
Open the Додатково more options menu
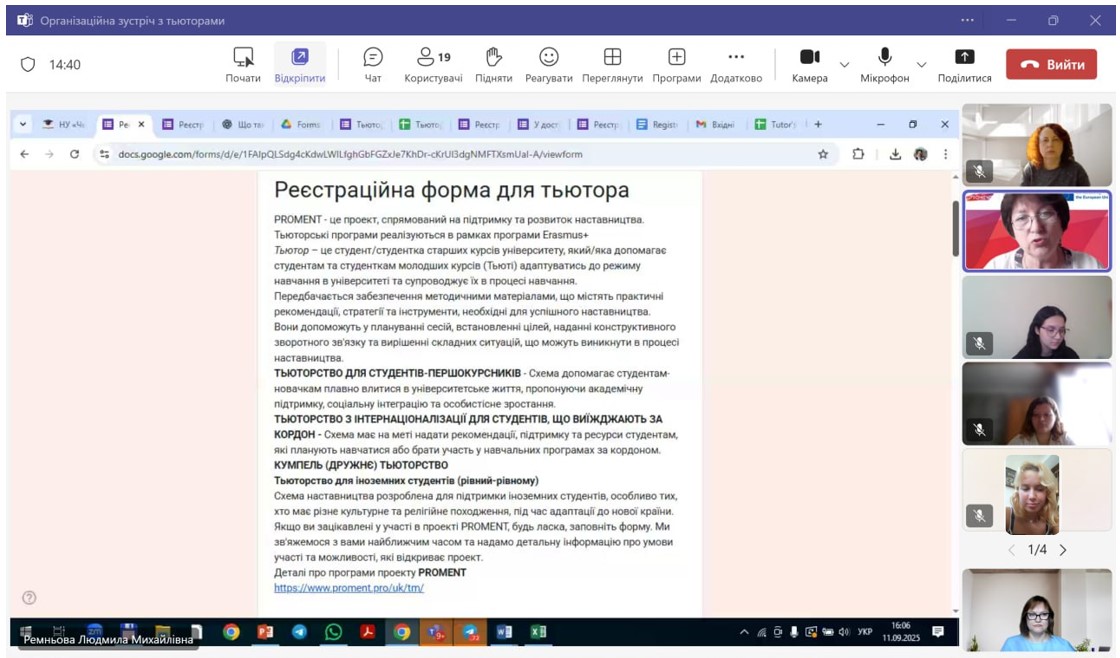736,65
